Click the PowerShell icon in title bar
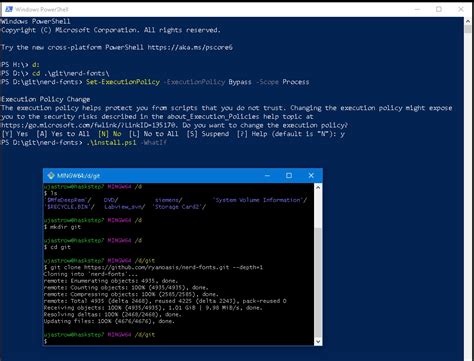This screenshot has height=361, width=474. pos(9,9)
